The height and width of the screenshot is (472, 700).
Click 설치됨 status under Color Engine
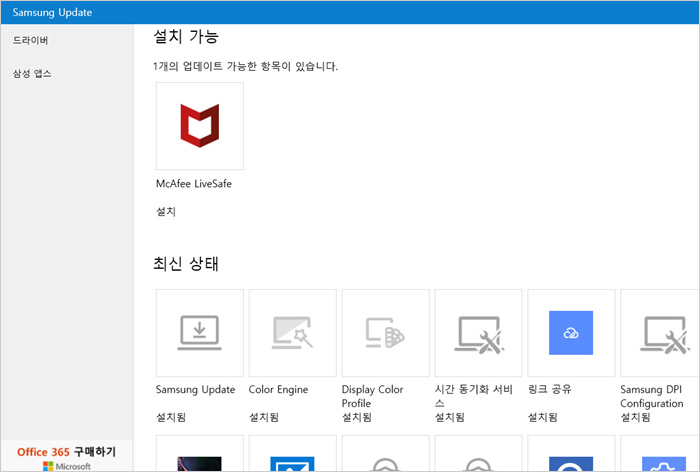(263, 417)
